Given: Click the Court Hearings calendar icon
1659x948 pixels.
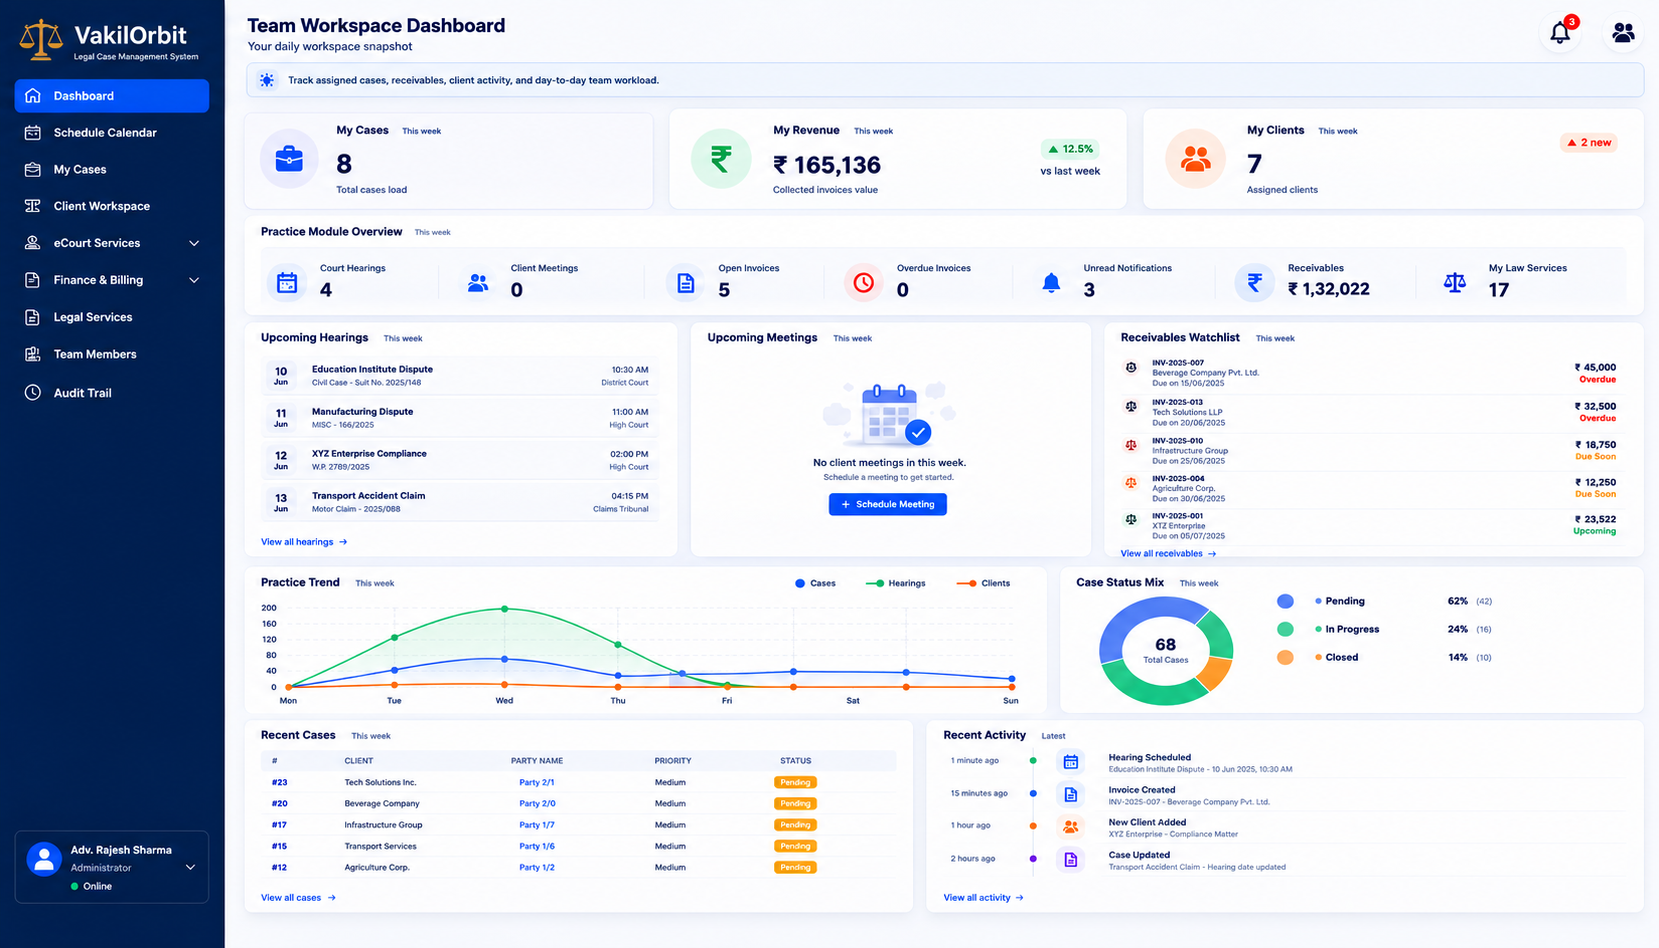Looking at the screenshot, I should (287, 283).
